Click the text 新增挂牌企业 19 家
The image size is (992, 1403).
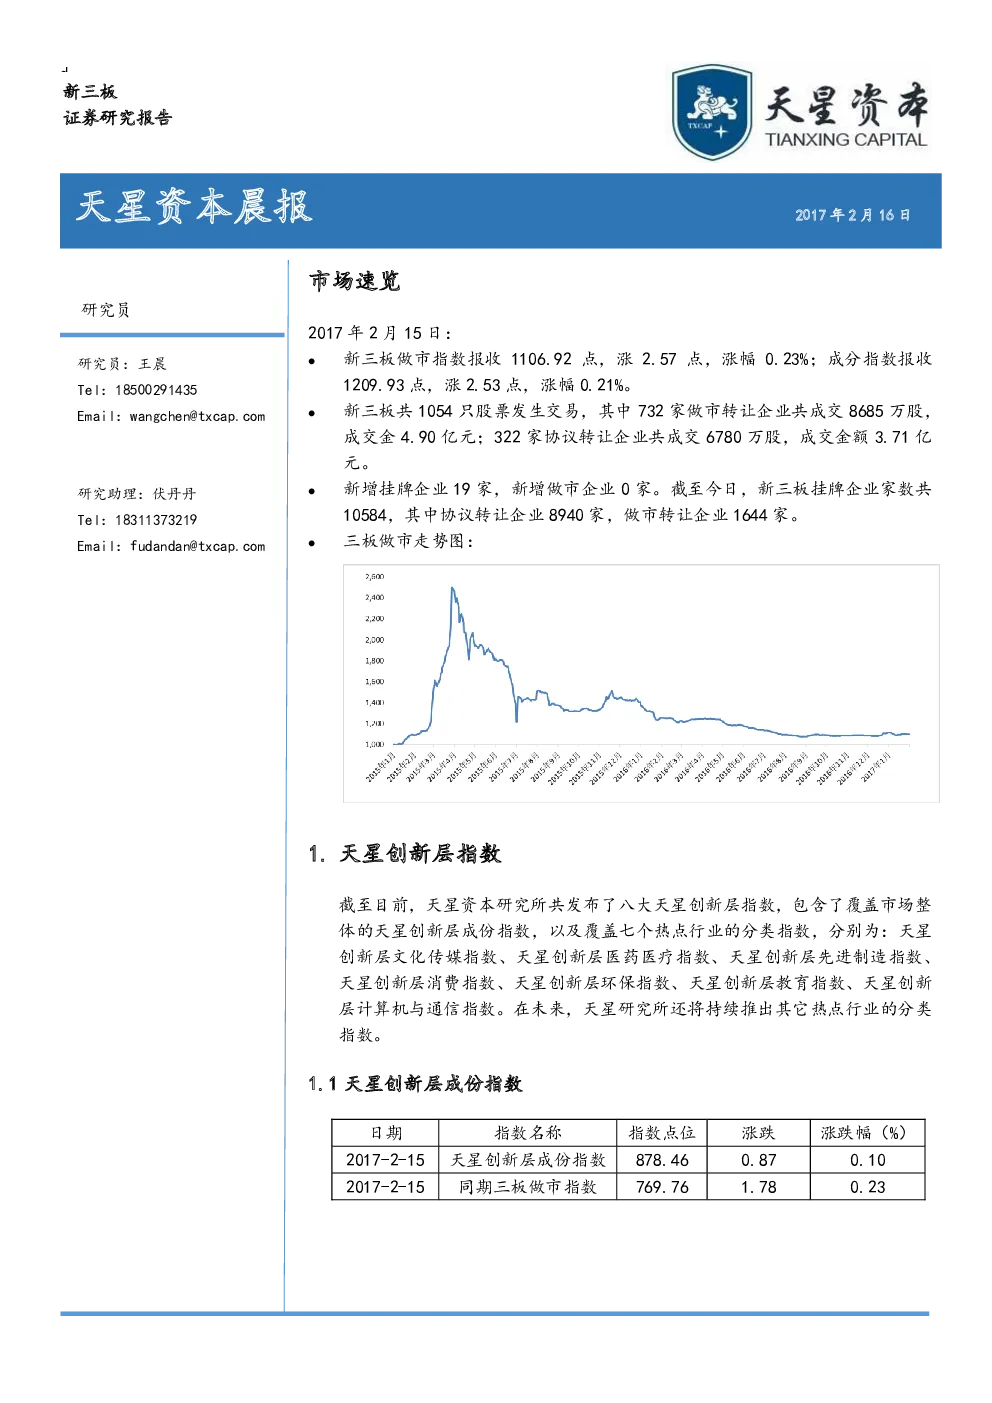click(418, 489)
